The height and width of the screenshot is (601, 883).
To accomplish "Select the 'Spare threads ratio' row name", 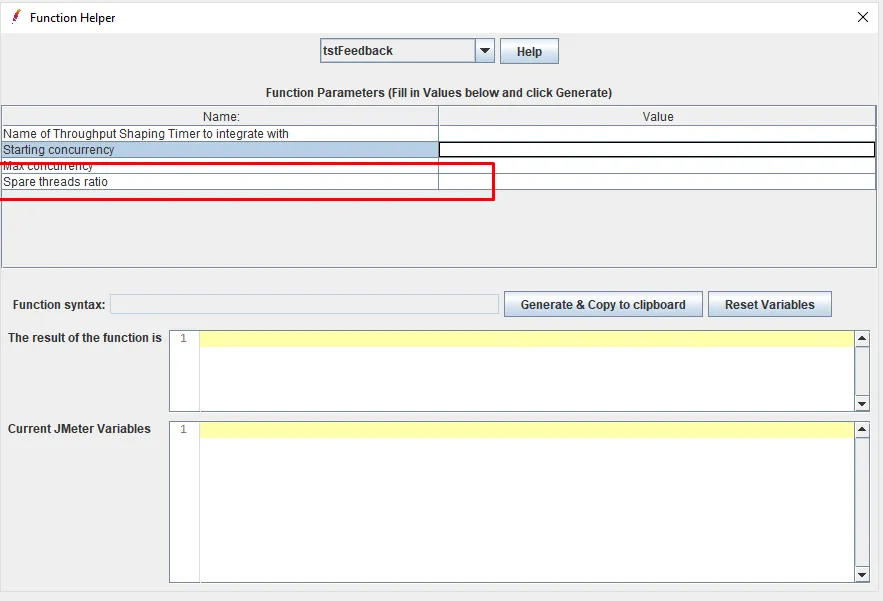I will 220,181.
